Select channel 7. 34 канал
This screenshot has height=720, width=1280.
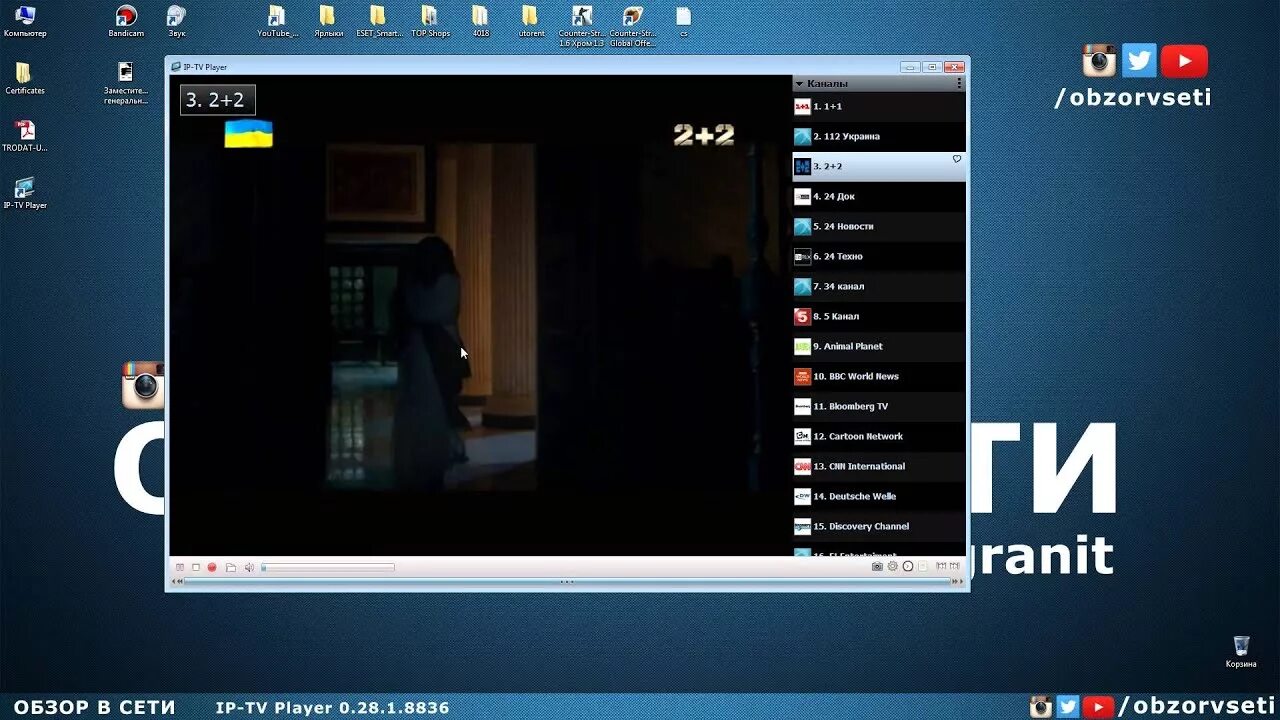[879, 286]
